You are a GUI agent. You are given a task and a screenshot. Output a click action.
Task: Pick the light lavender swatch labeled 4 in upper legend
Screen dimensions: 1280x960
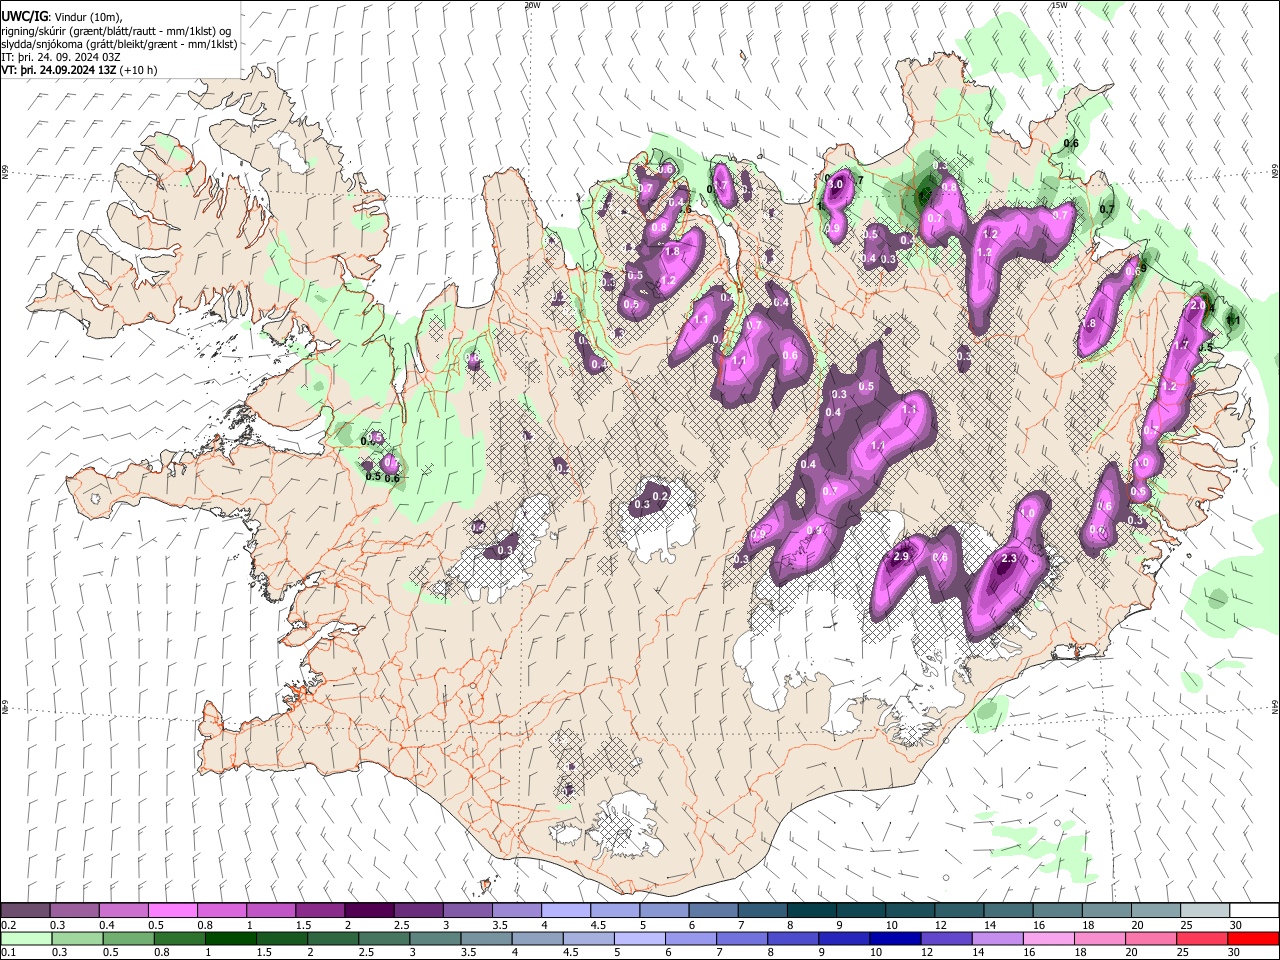[x=565, y=911]
